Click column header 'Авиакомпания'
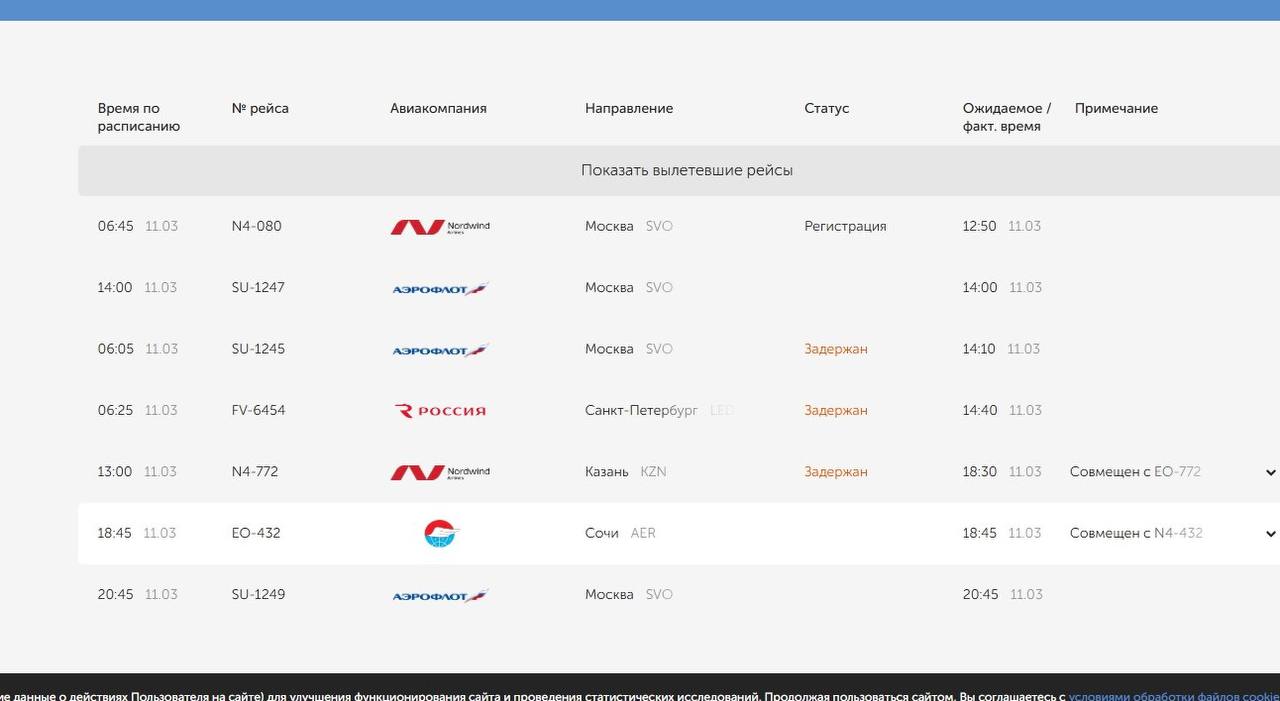 click(x=438, y=108)
